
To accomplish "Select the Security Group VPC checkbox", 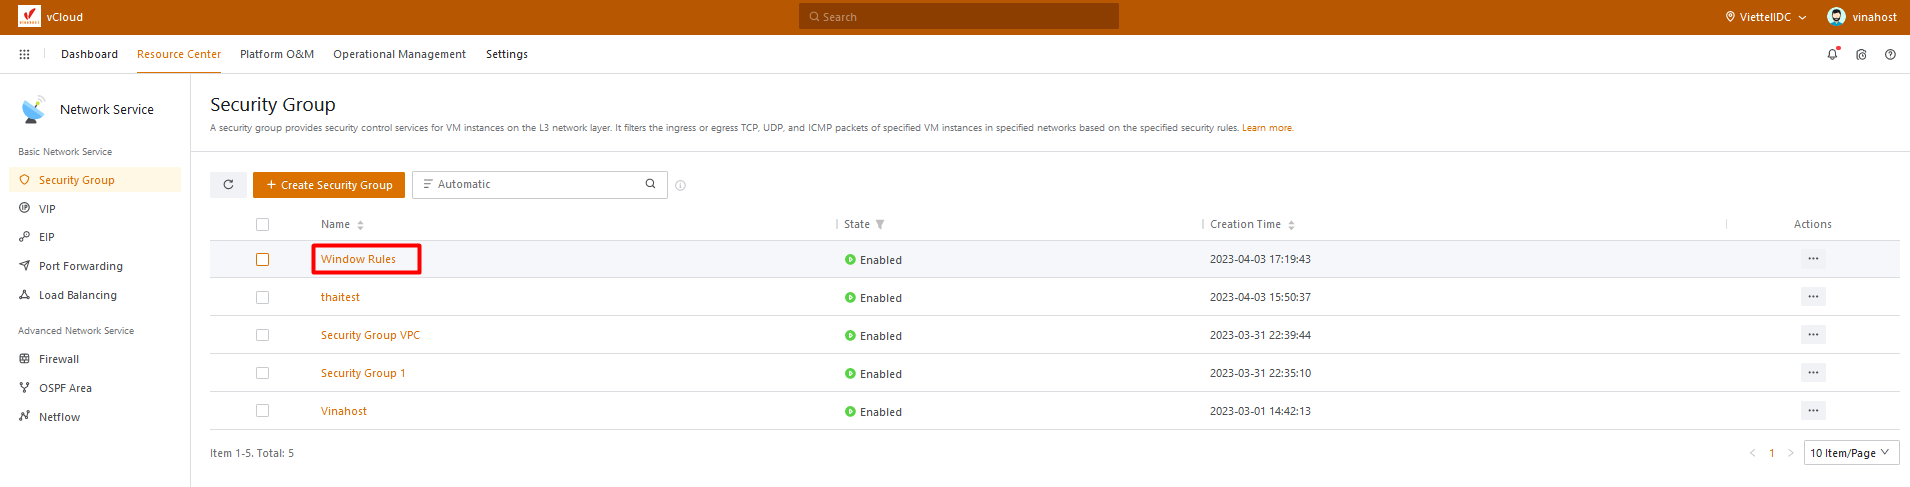I will 262,336.
